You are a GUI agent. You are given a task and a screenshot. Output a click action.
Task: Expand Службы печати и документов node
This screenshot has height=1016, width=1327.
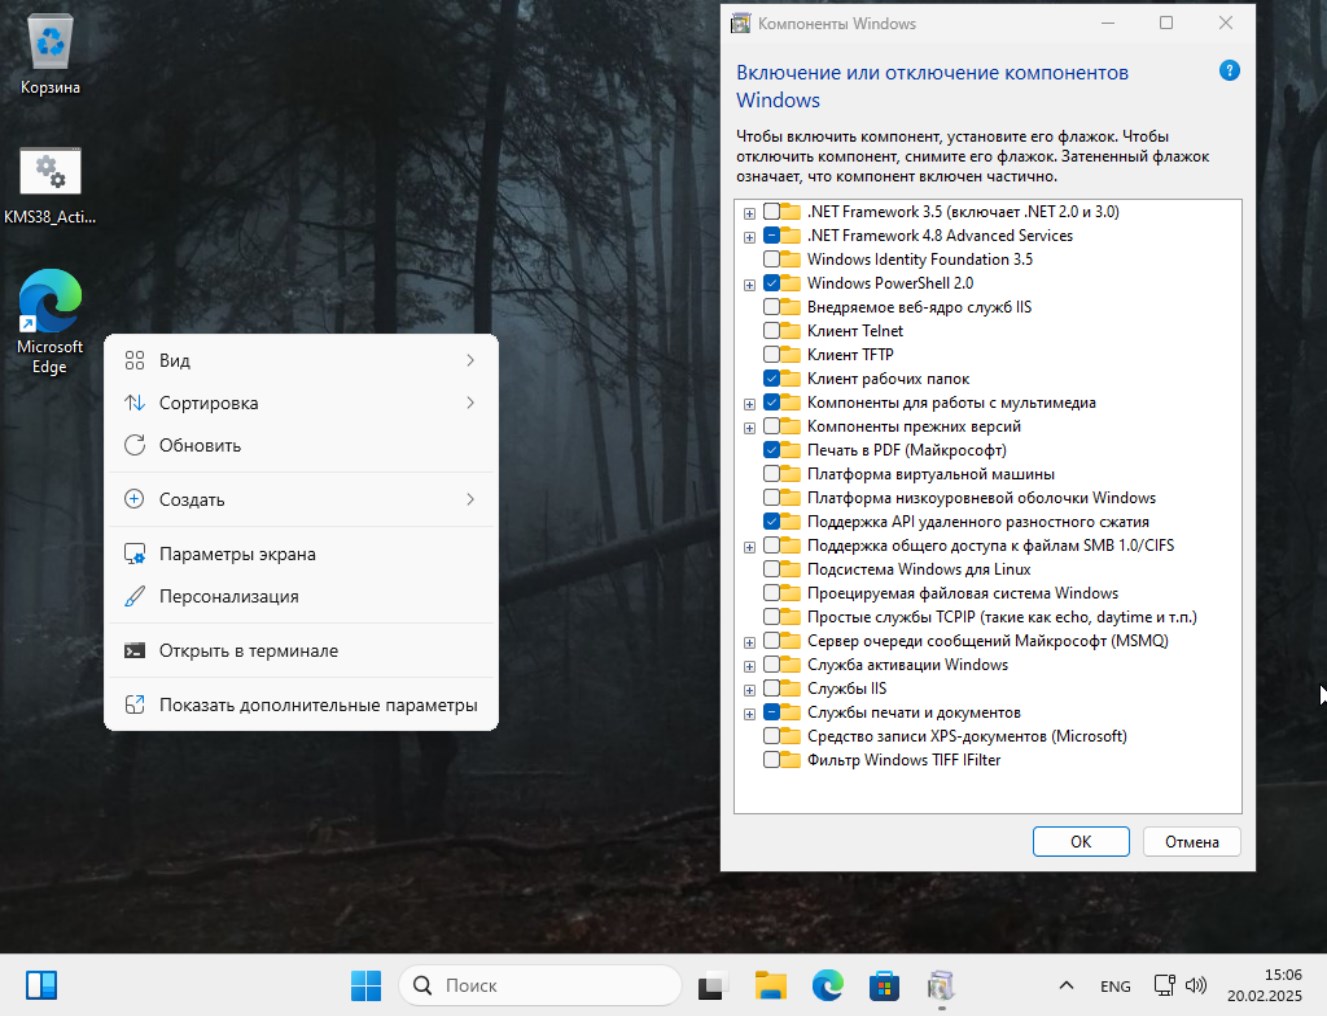[749, 714]
